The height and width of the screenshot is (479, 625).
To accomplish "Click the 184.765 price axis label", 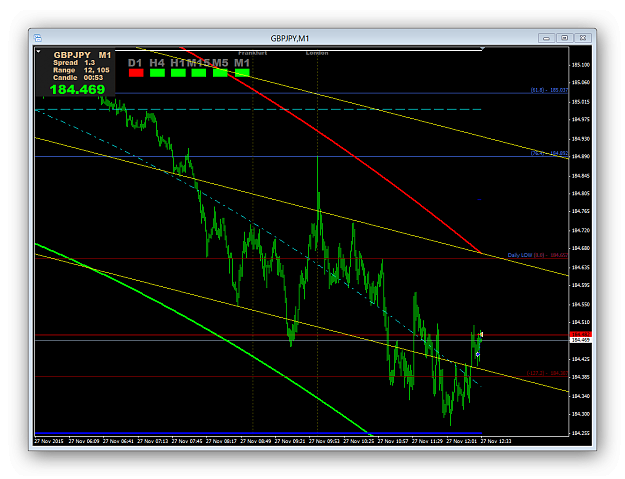I will click(581, 211).
